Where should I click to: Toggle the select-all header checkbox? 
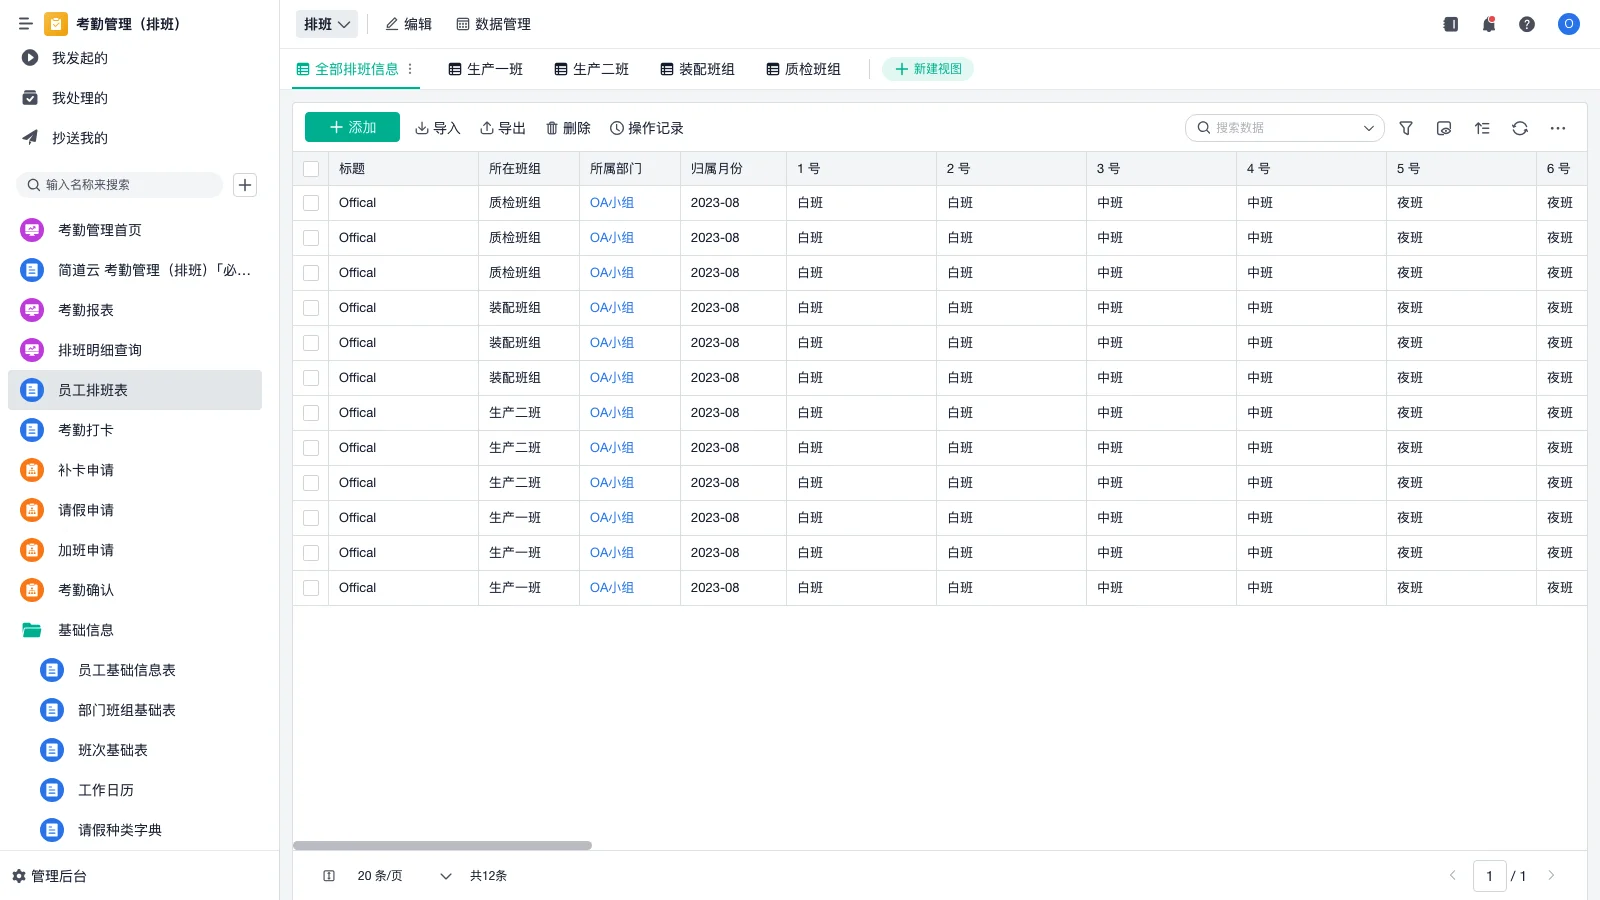[311, 169]
